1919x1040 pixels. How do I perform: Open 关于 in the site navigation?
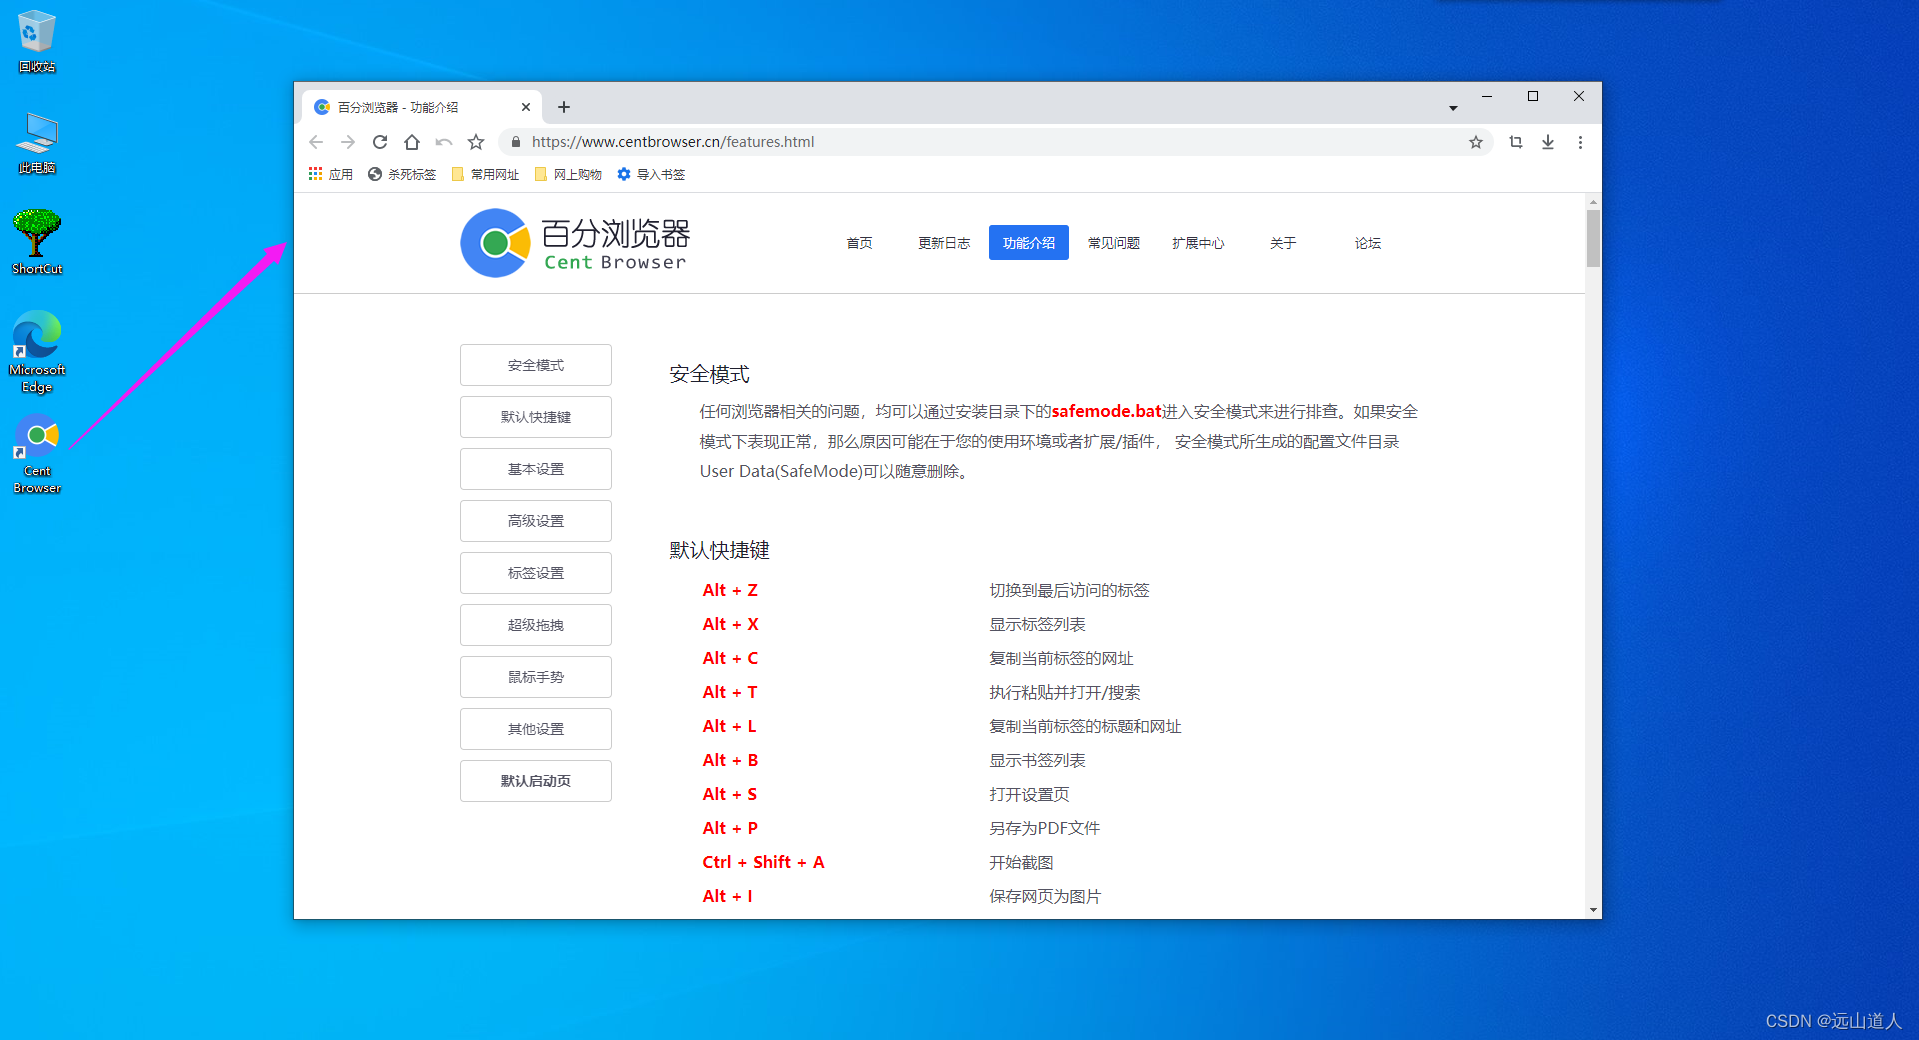click(1283, 243)
